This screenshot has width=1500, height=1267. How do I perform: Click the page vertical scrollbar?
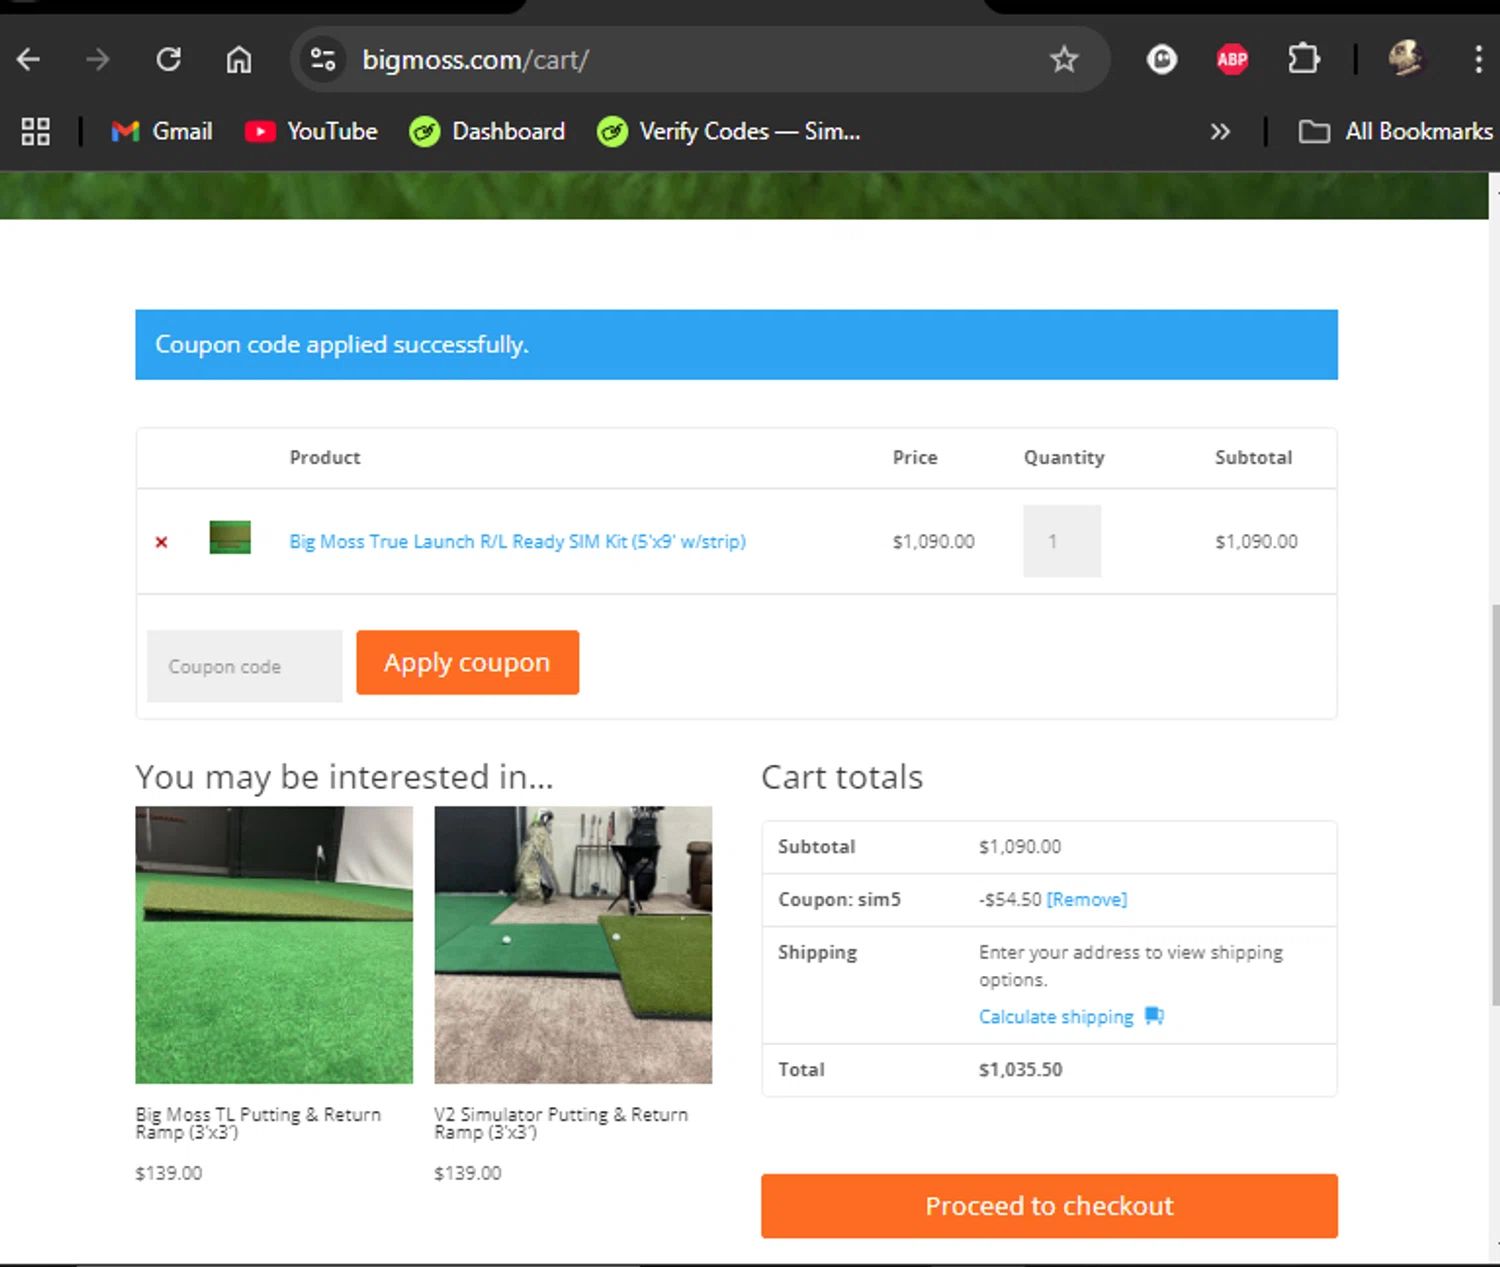[x=1494, y=805]
